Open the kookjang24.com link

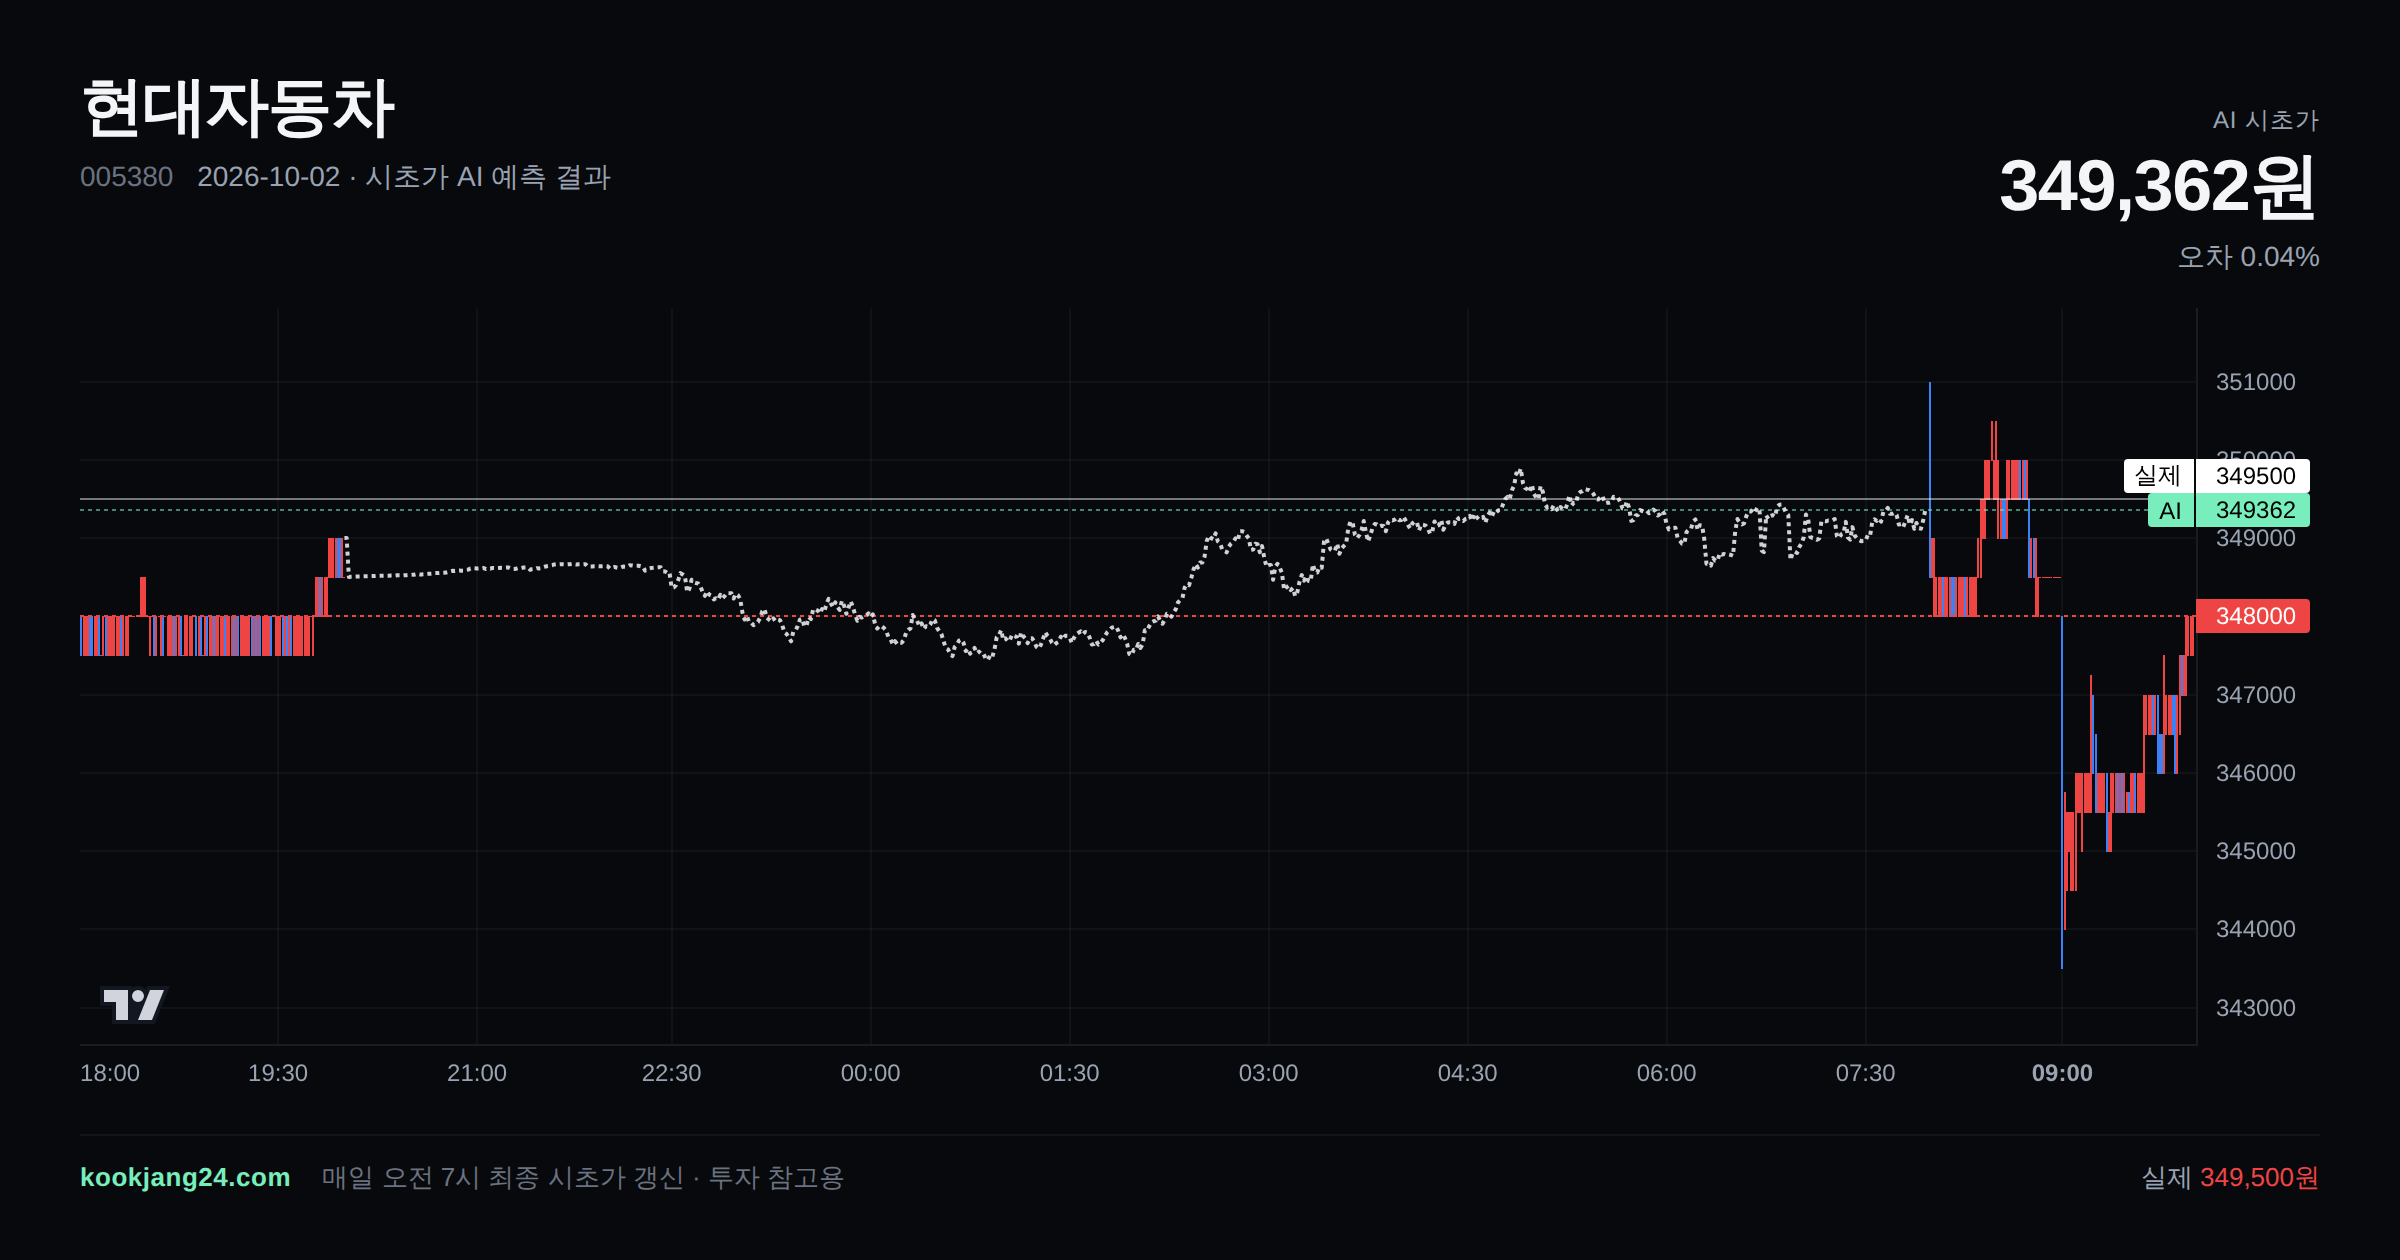coord(185,1177)
